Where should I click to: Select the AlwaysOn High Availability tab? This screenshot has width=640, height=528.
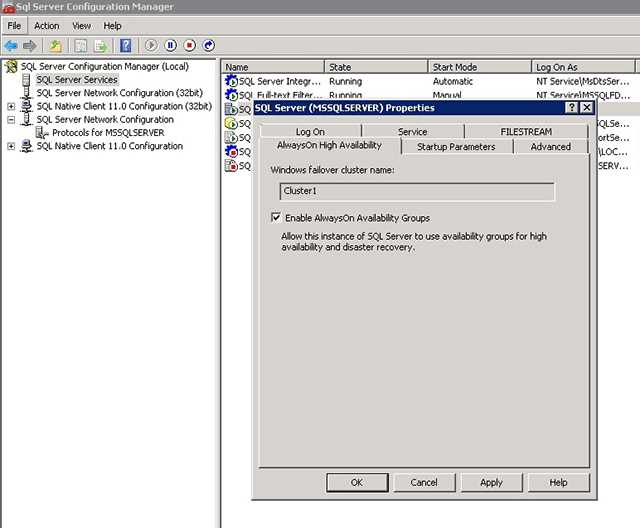coord(329,145)
